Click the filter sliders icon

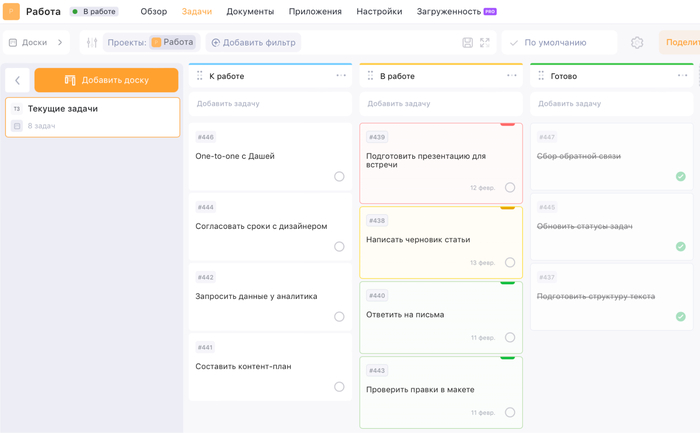pyautogui.click(x=92, y=43)
